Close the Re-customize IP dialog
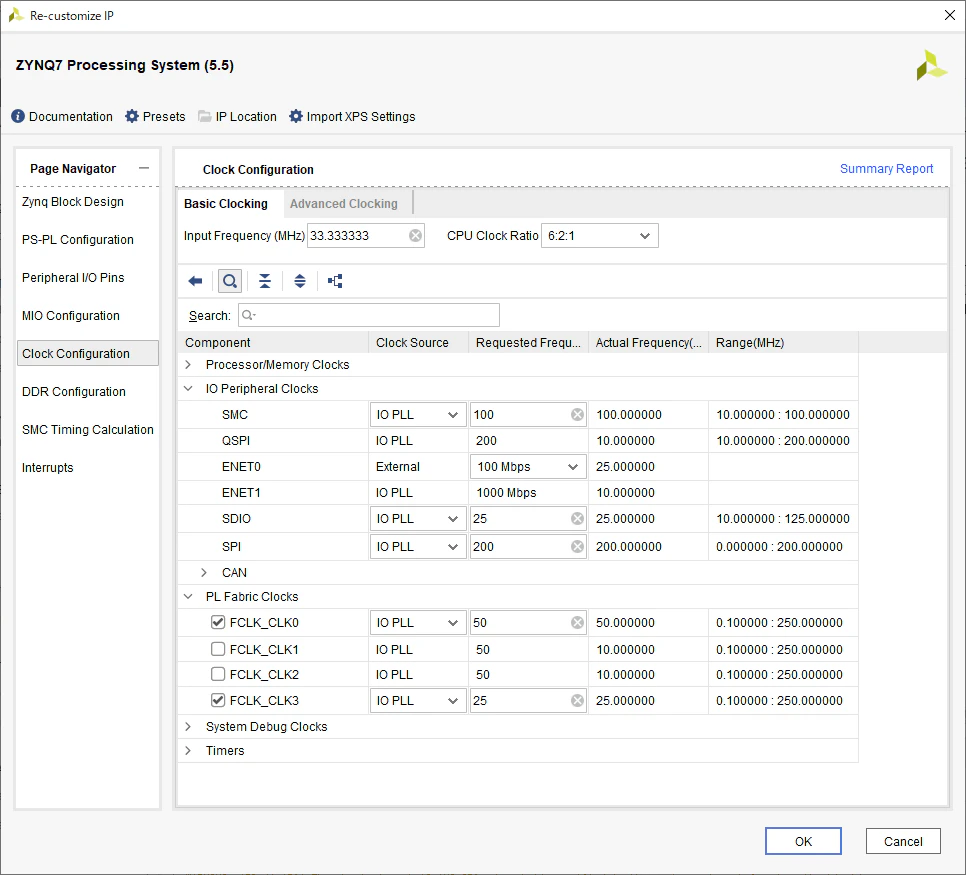 pyautogui.click(x=950, y=15)
